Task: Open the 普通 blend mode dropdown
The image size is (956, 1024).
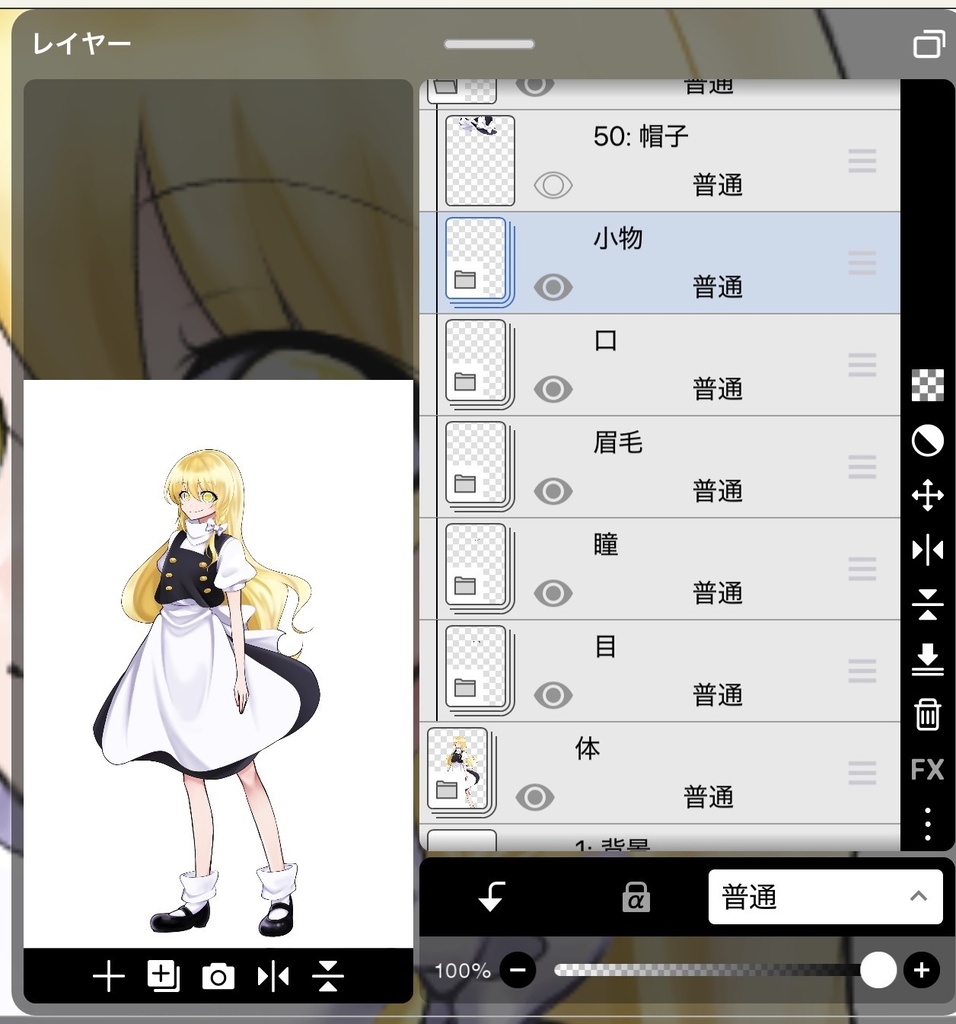Action: click(x=825, y=896)
